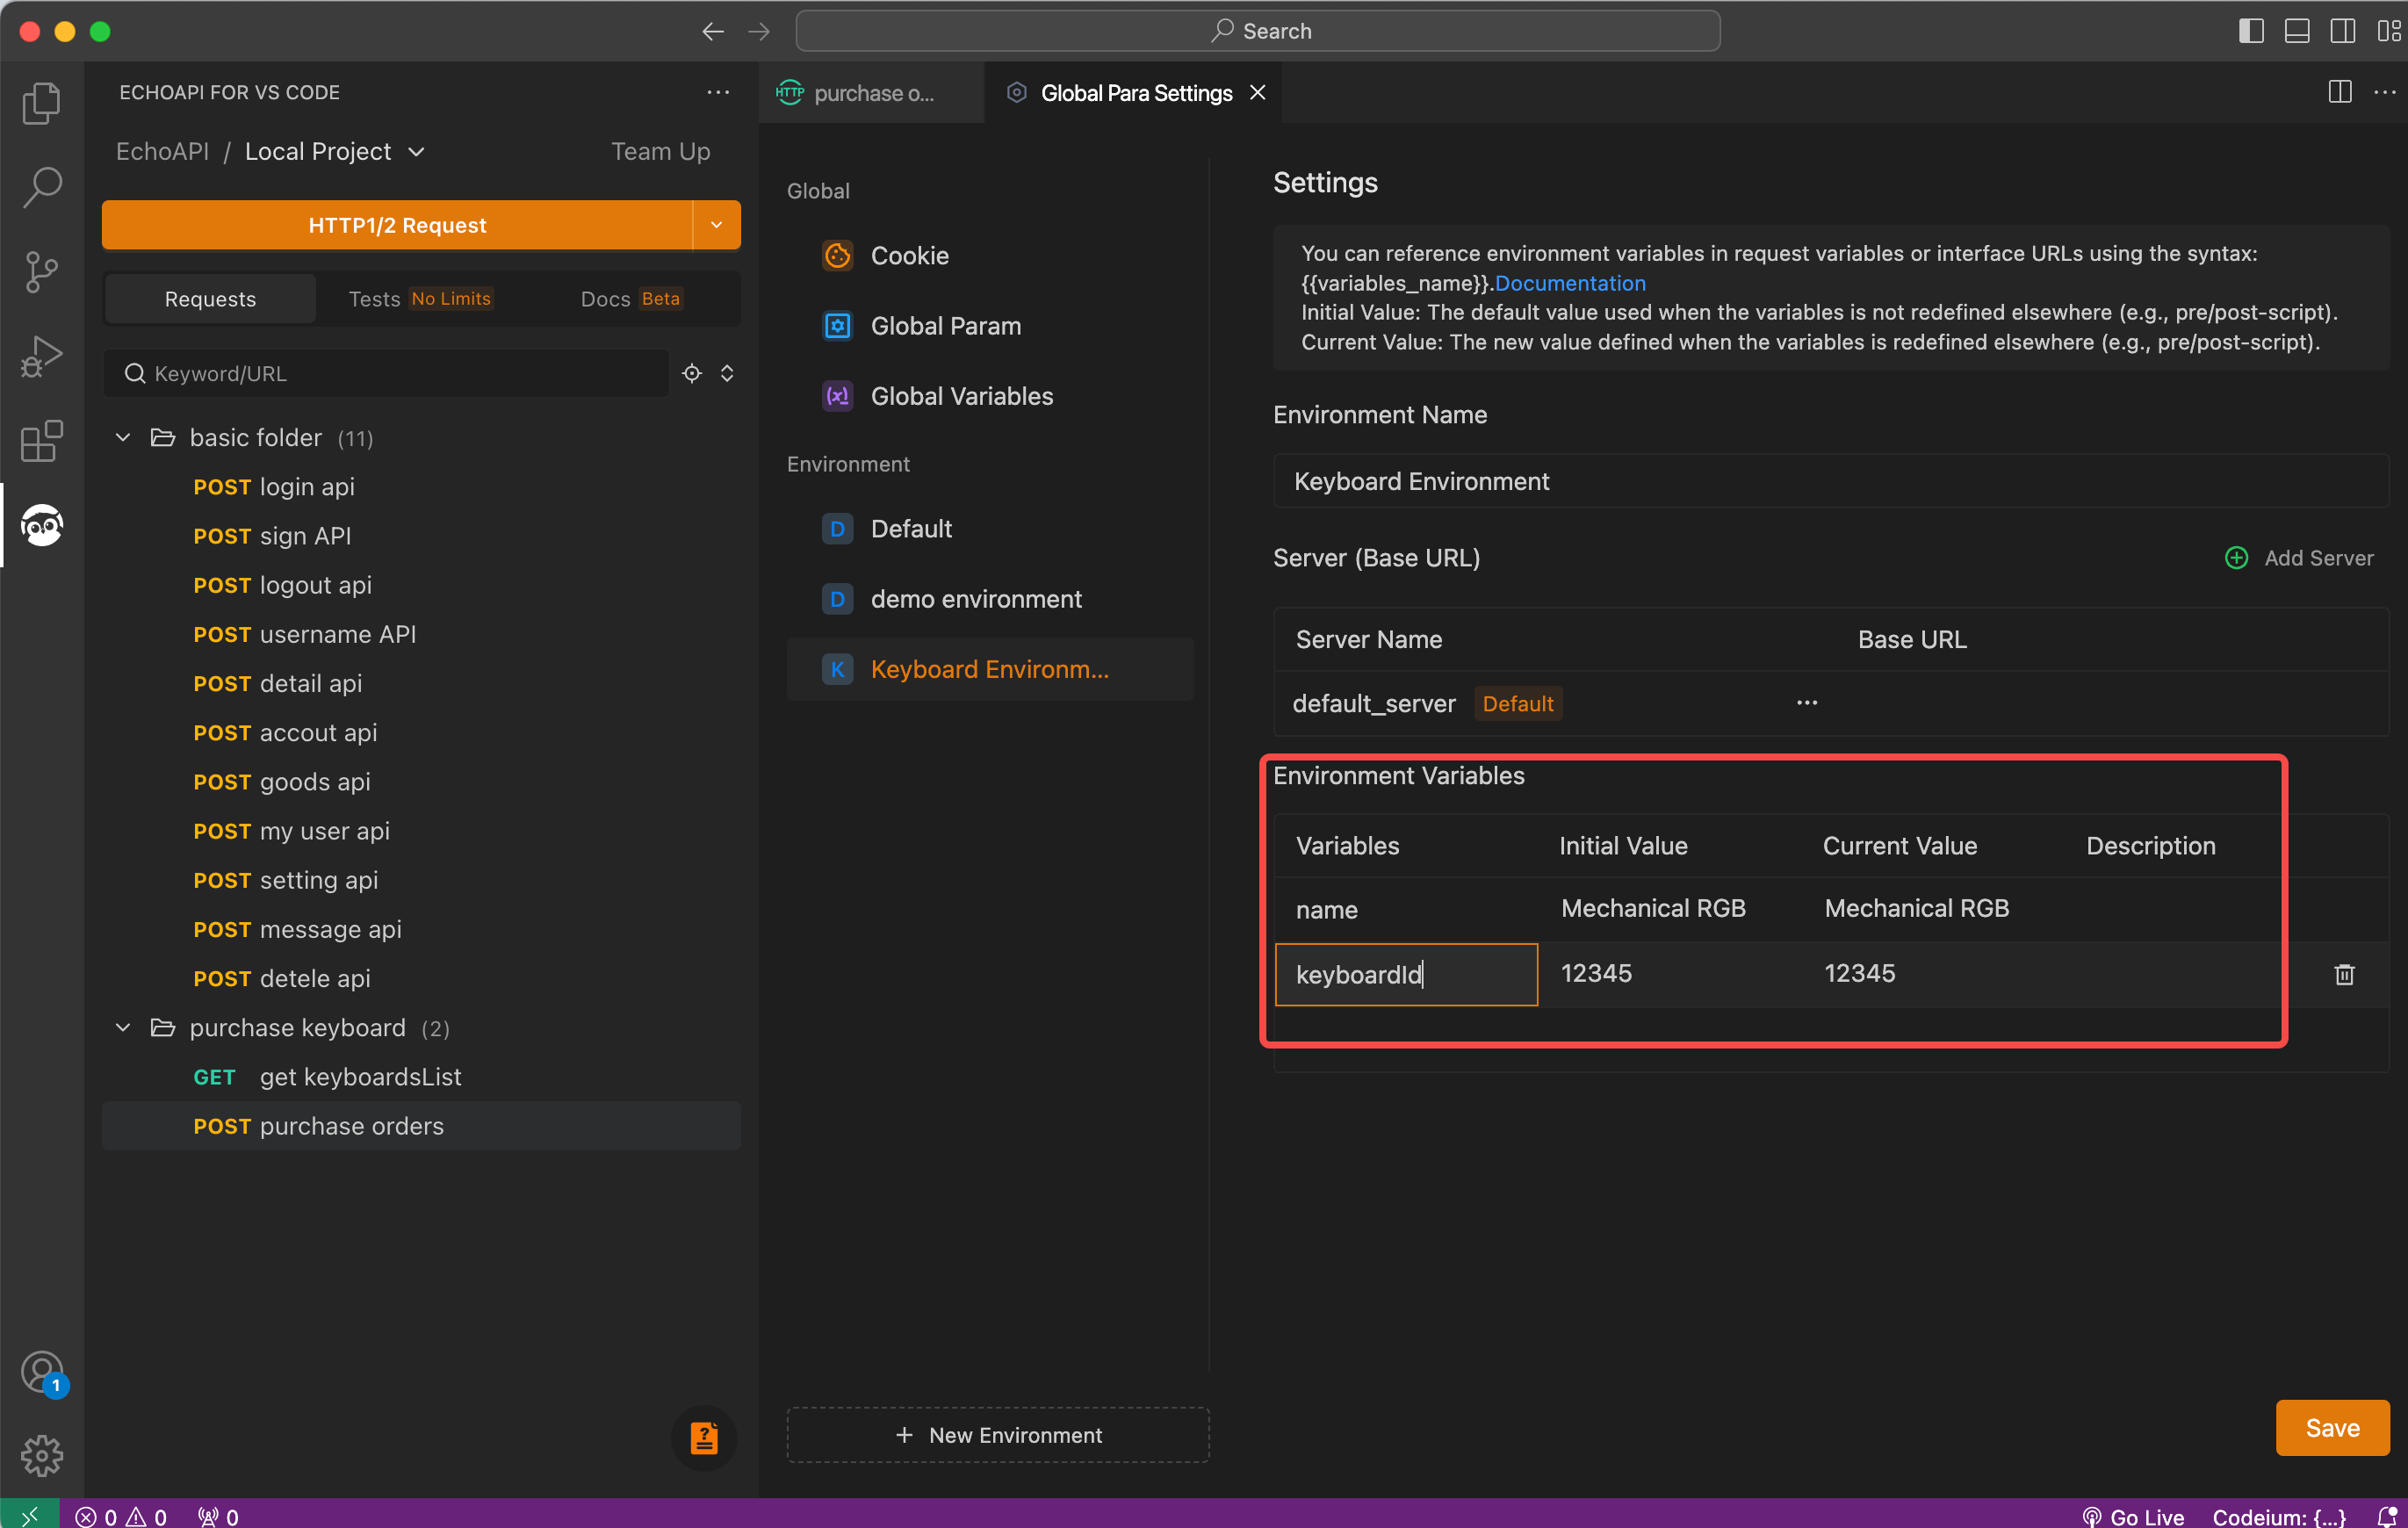Select the Docs tab
Screen dimensions: 2408x1528
click(x=631, y=298)
